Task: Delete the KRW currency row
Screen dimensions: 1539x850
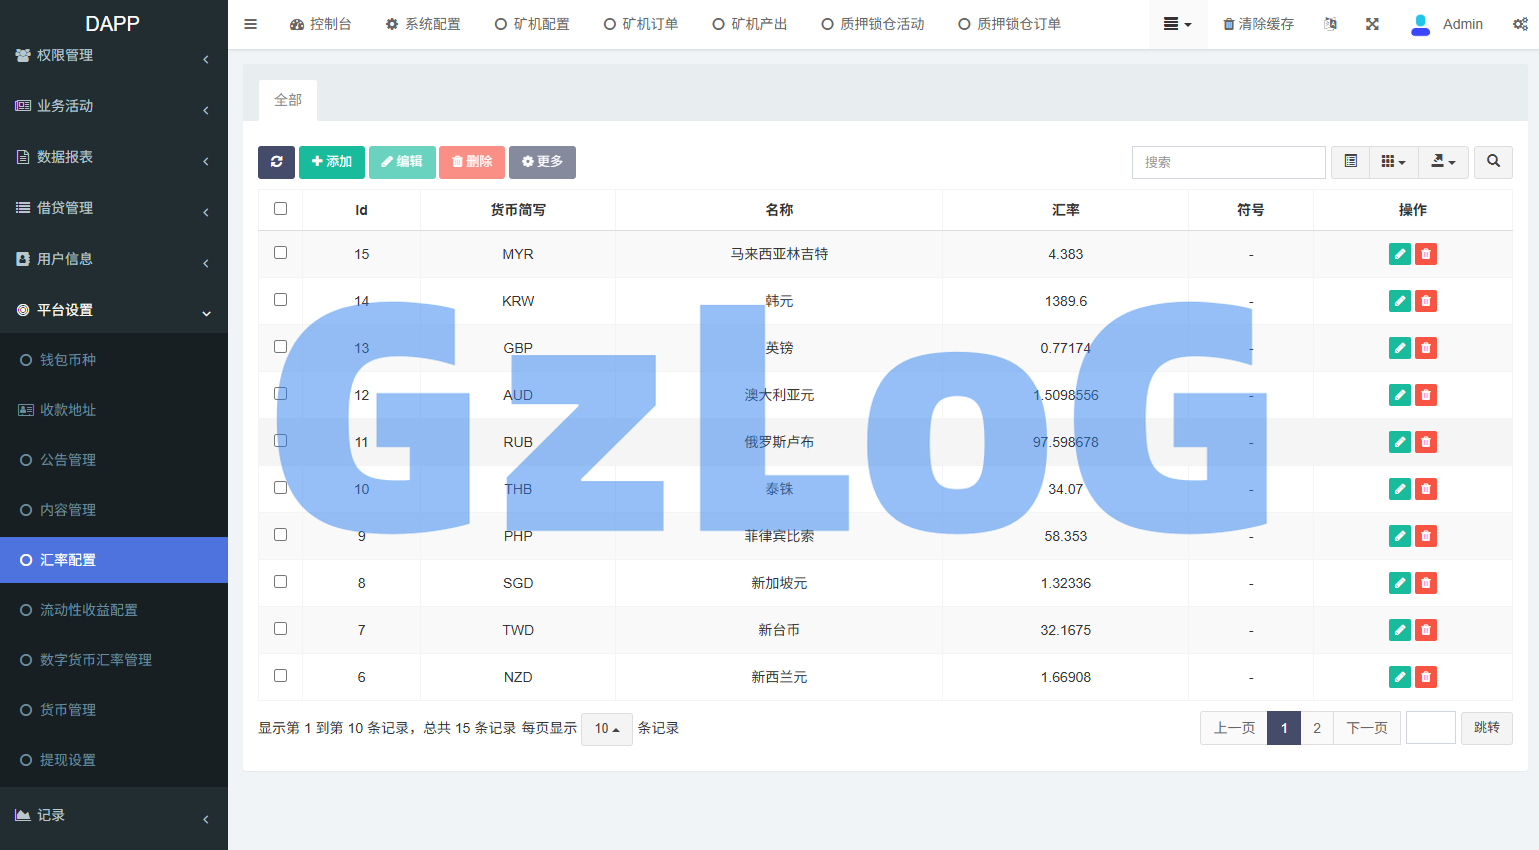Action: (1425, 300)
